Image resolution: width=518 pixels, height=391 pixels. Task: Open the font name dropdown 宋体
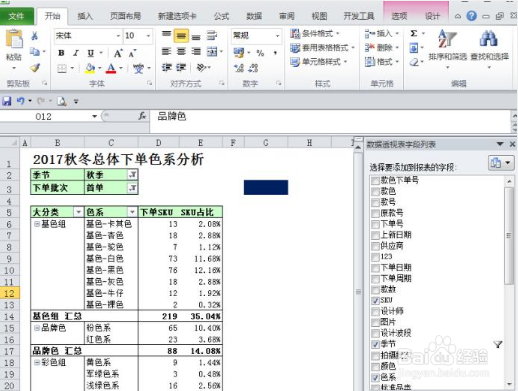[x=118, y=36]
